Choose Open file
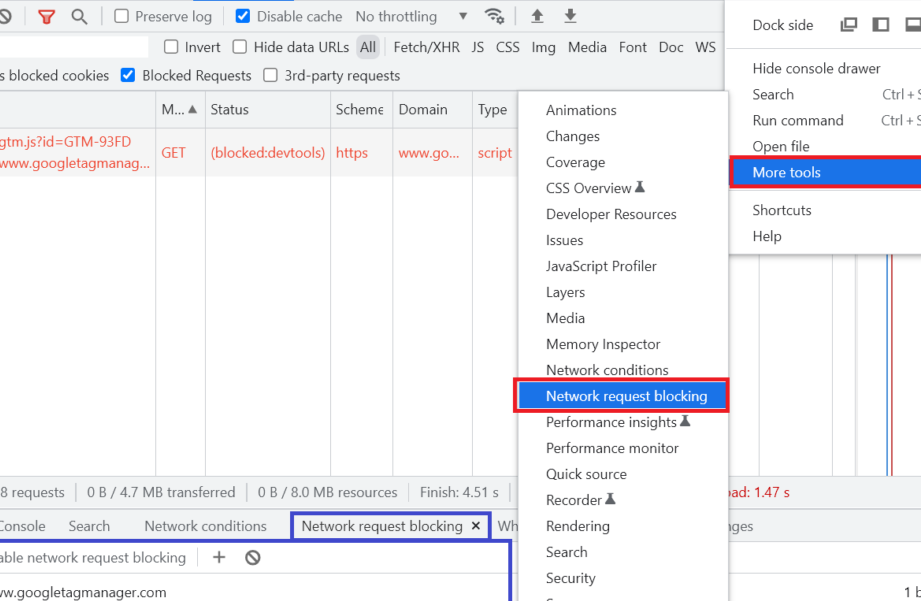This screenshot has height=601, width=921. tap(826, 146)
